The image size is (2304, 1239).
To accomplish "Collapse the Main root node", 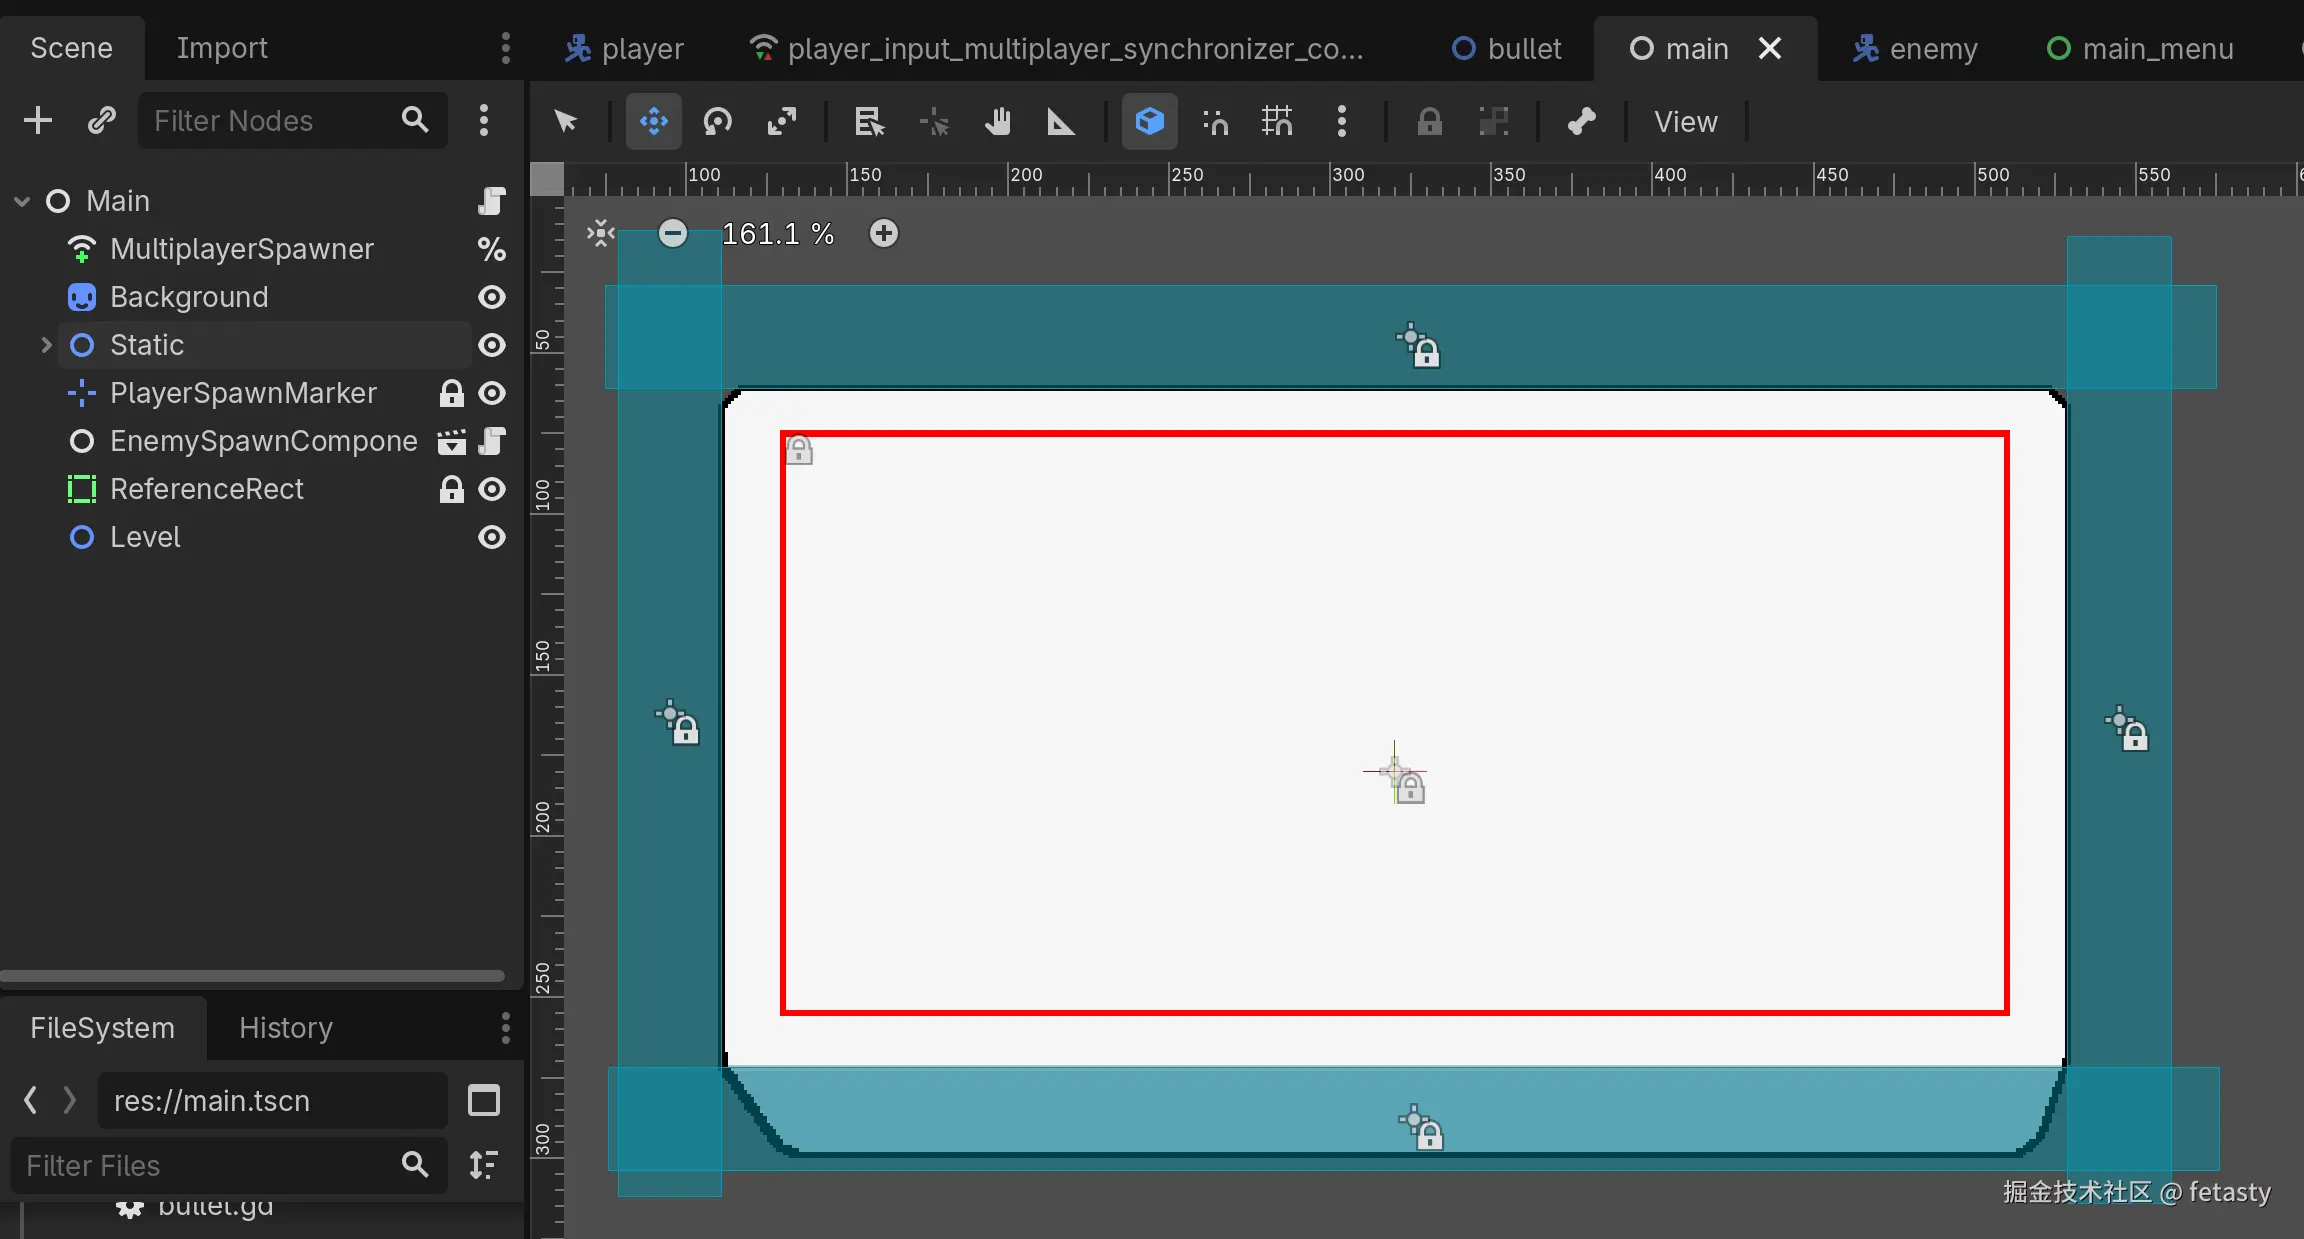I will coord(22,201).
